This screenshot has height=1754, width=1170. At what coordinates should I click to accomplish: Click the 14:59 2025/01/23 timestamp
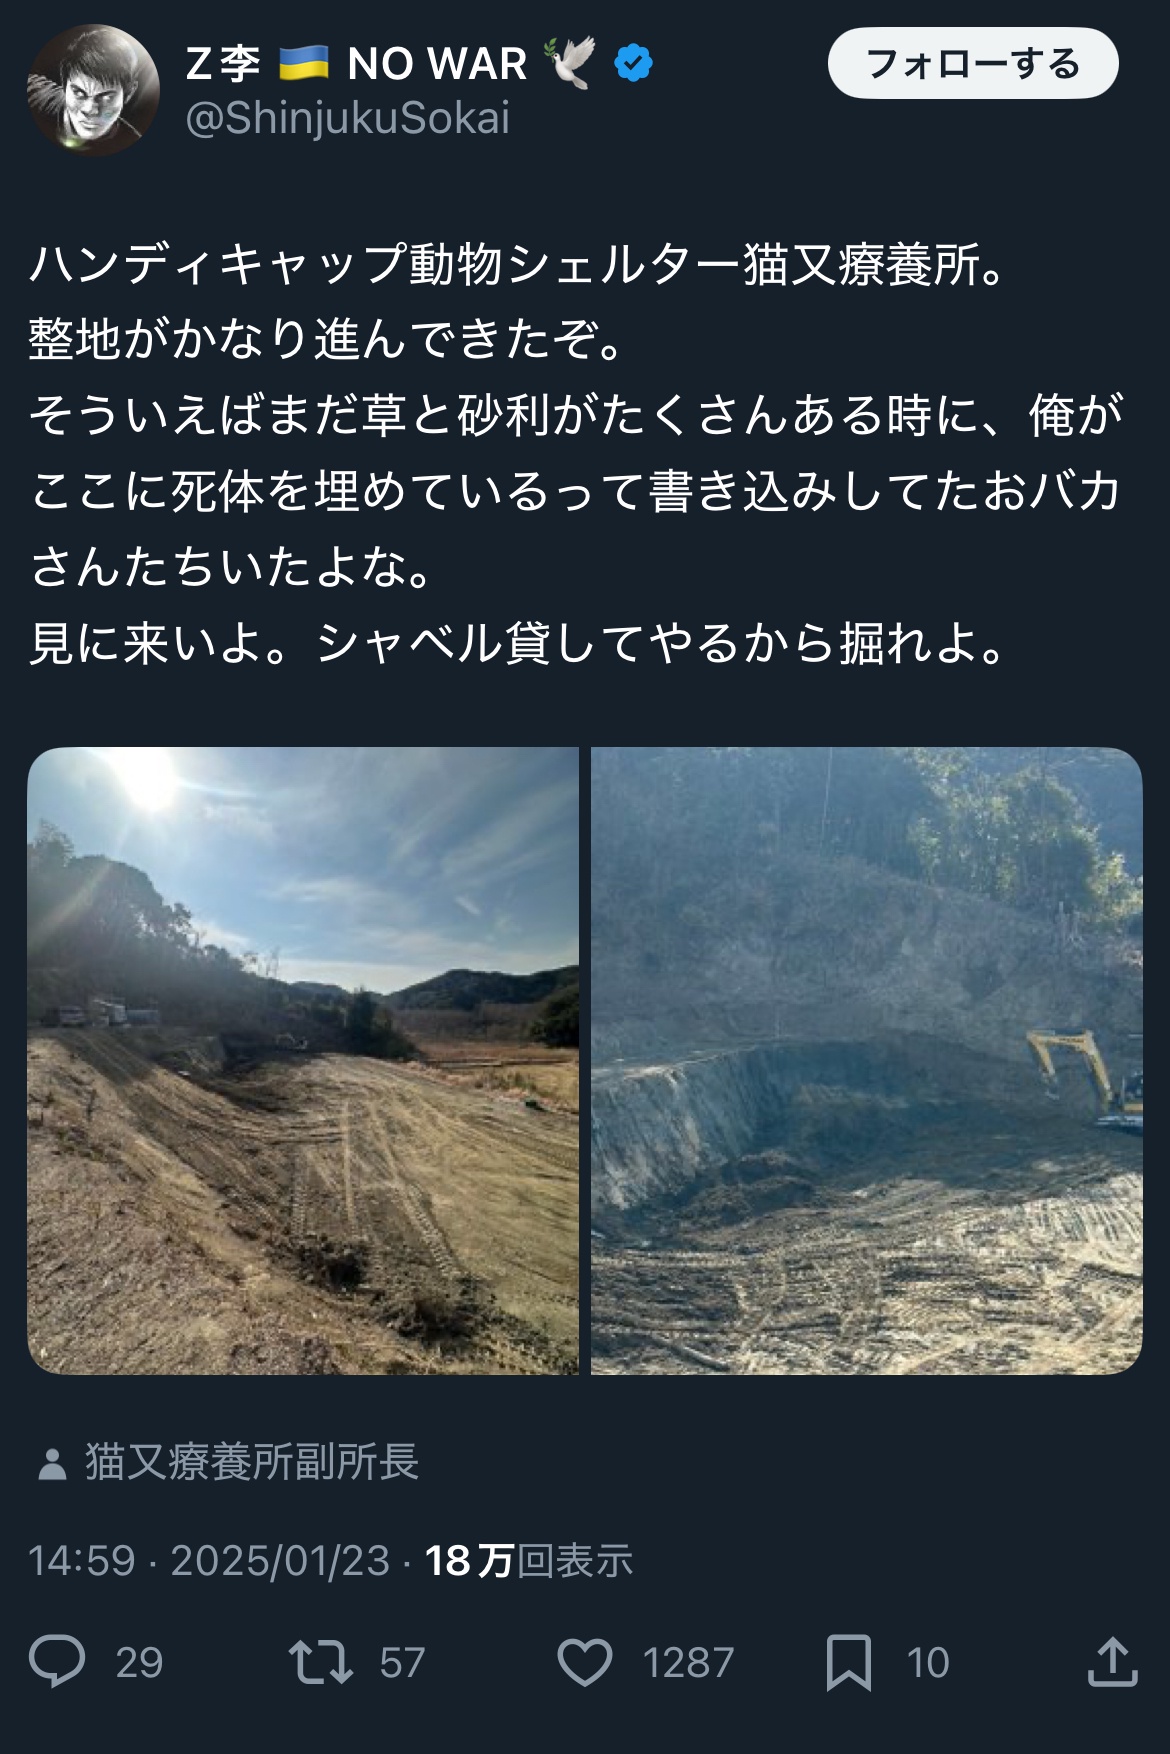(x=209, y=1560)
